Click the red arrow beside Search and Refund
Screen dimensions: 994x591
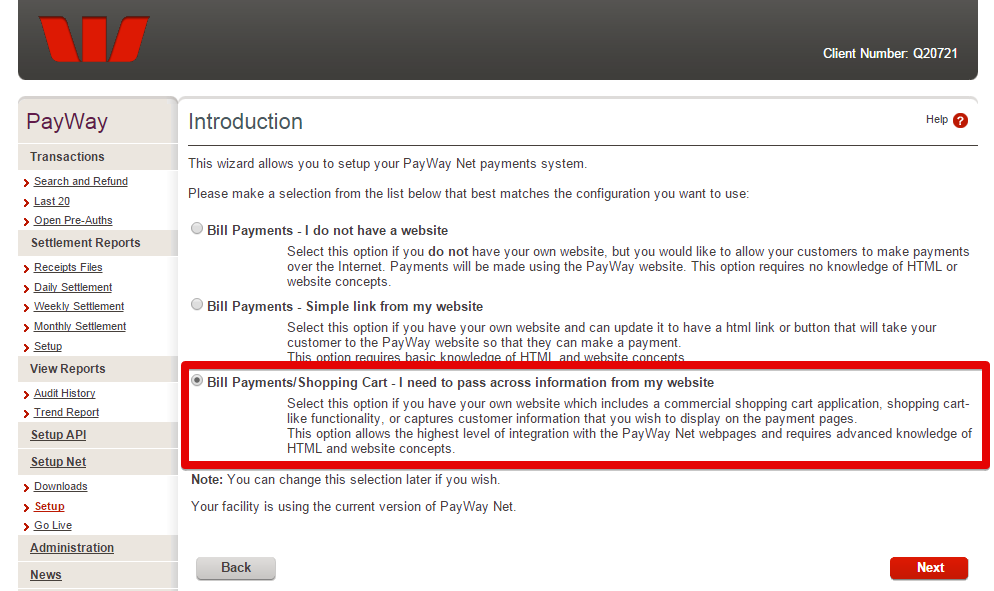pyautogui.click(x=26, y=183)
